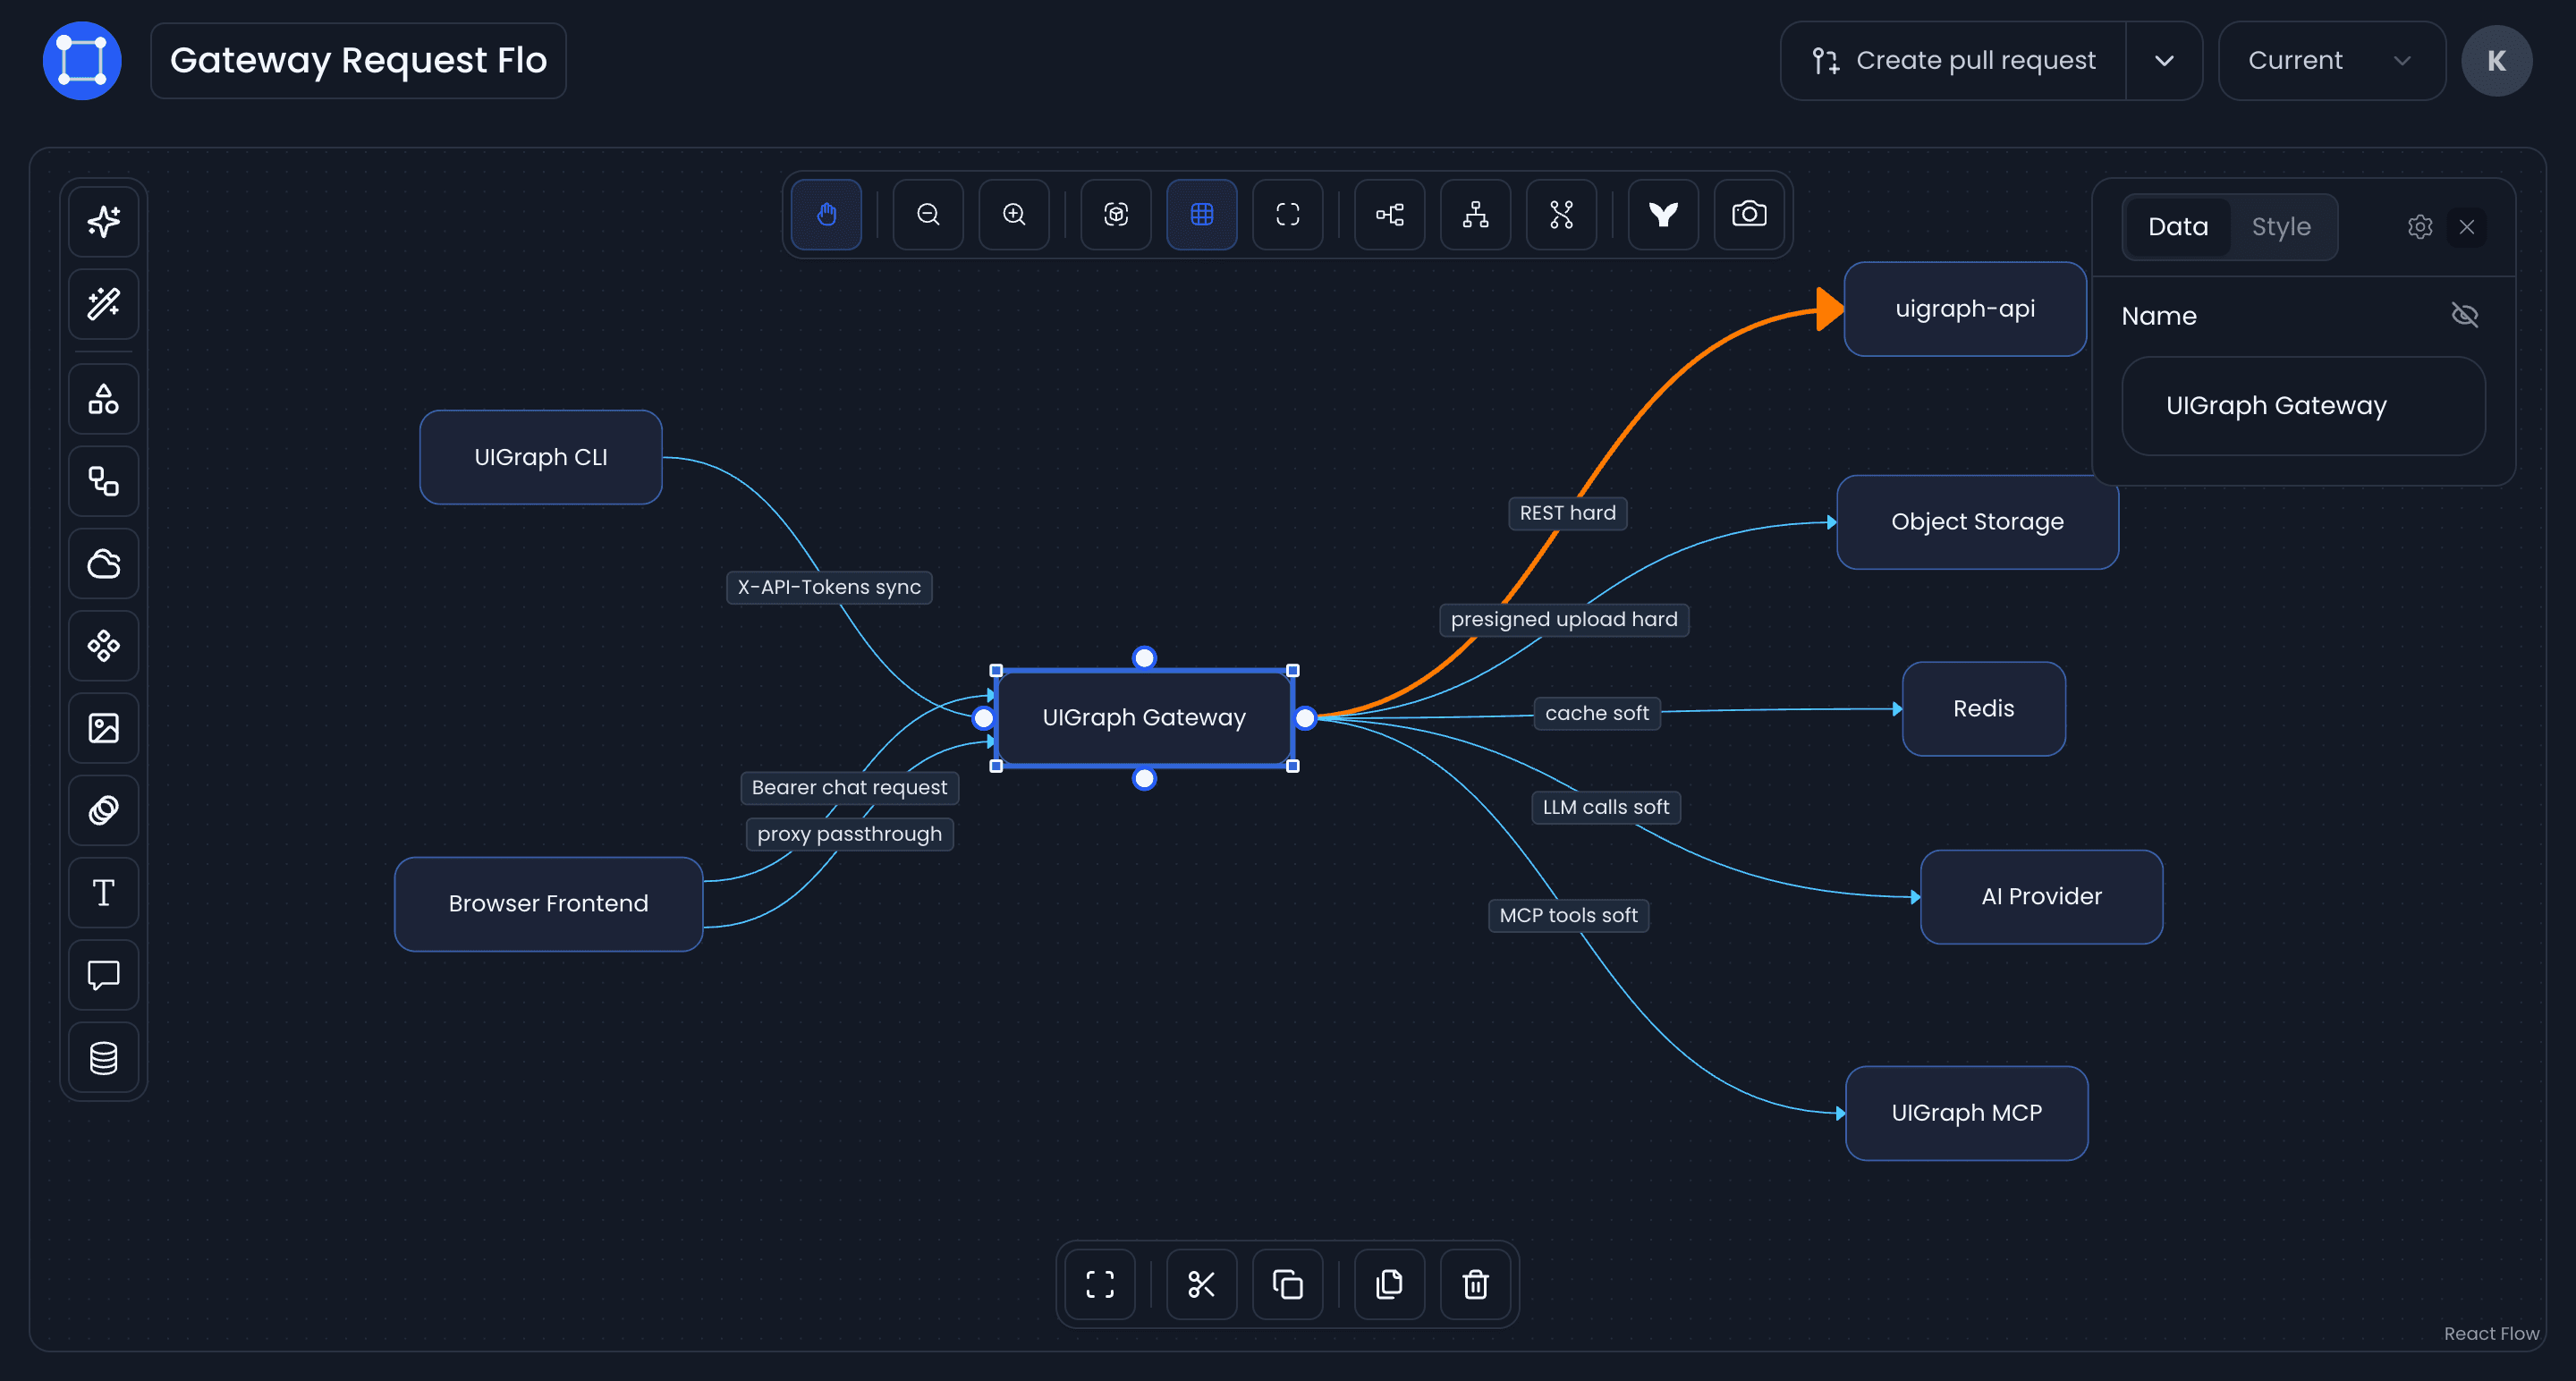Select the Redis node

(x=1984, y=709)
